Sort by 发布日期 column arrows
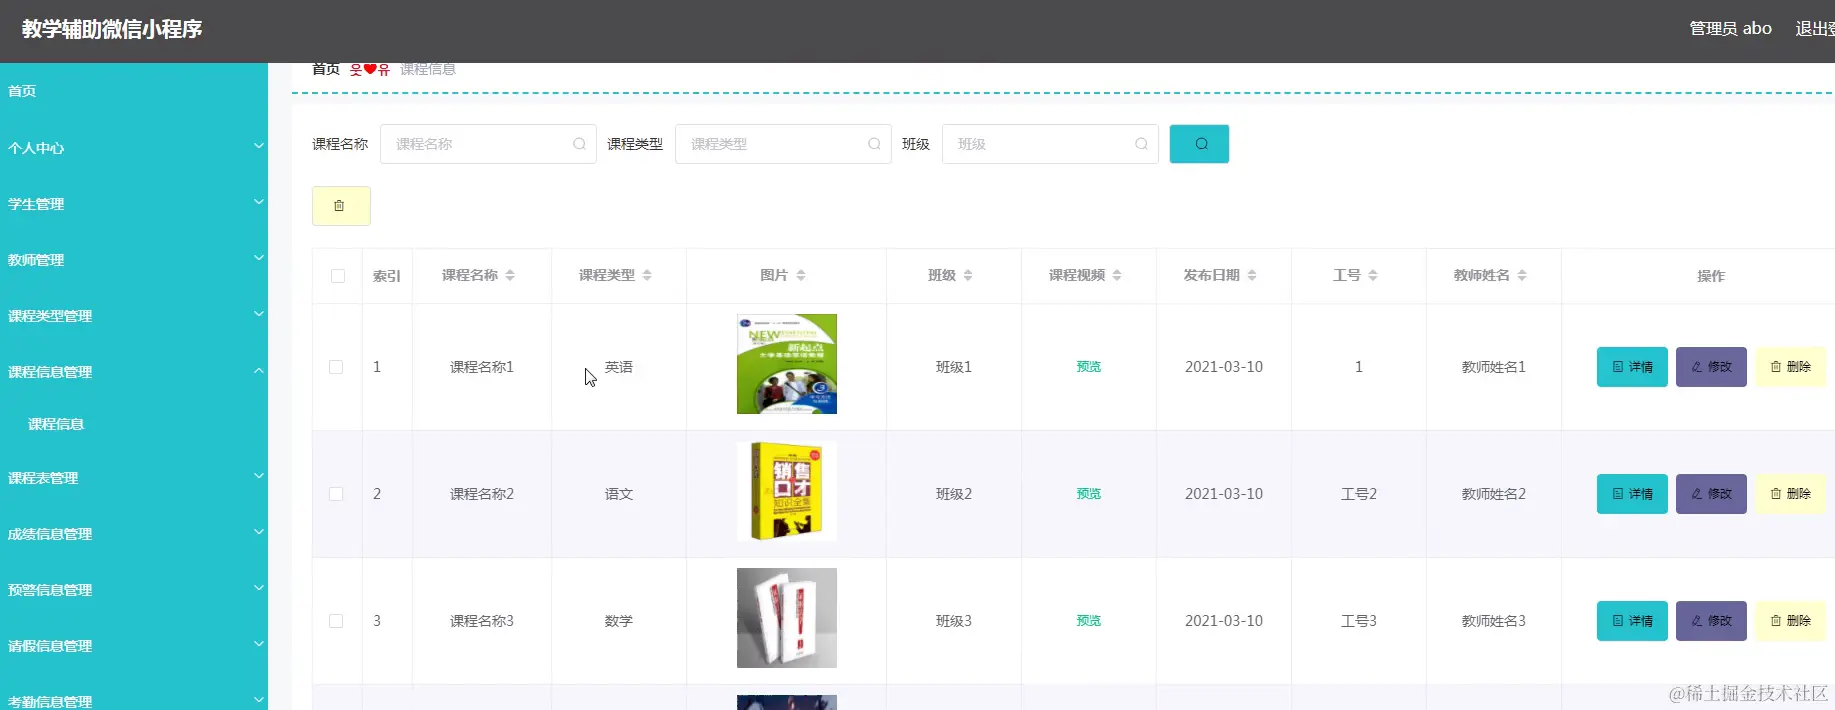Image resolution: width=1835 pixels, height=710 pixels. click(x=1252, y=275)
